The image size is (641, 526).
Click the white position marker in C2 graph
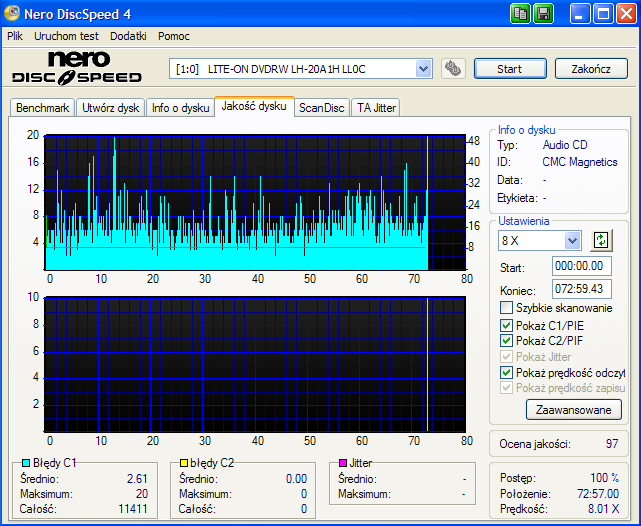pos(427,365)
